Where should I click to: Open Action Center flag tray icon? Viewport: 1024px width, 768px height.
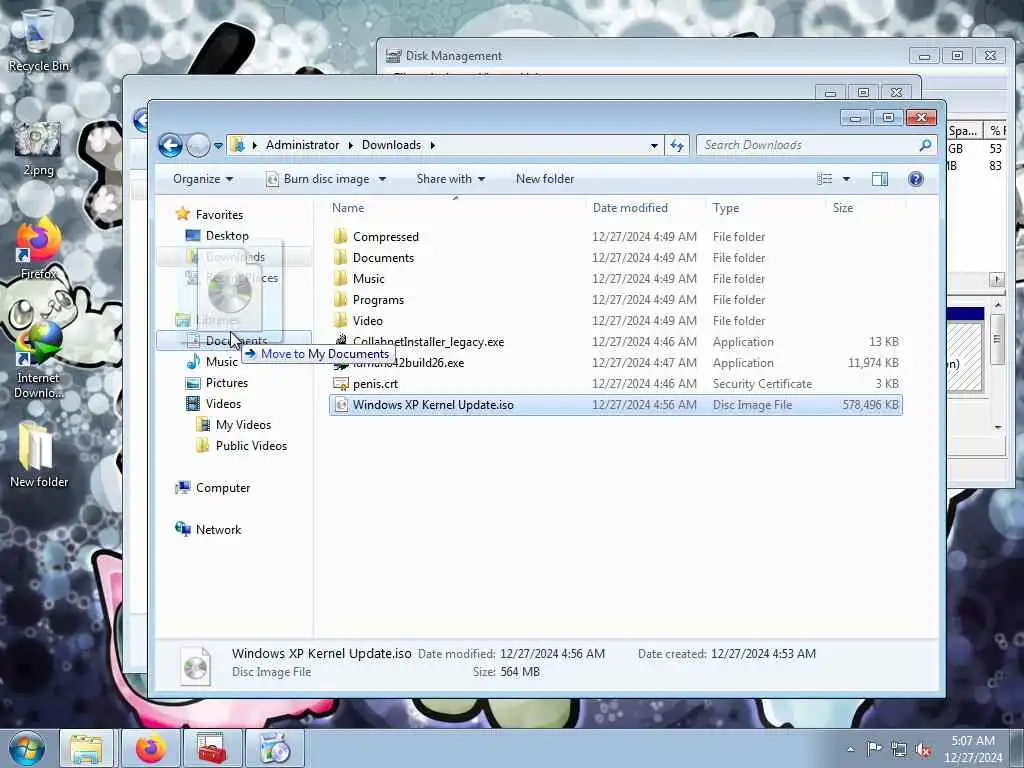(874, 749)
